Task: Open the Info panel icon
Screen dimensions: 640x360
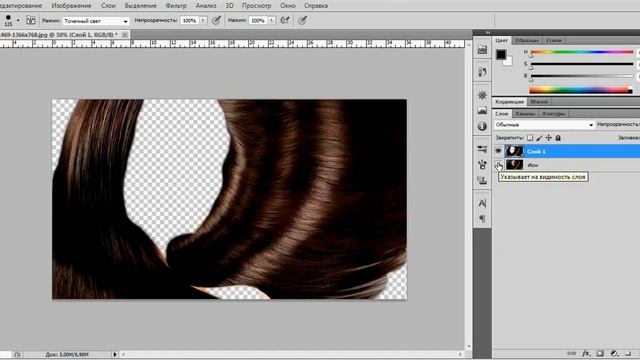Action: pos(482,126)
